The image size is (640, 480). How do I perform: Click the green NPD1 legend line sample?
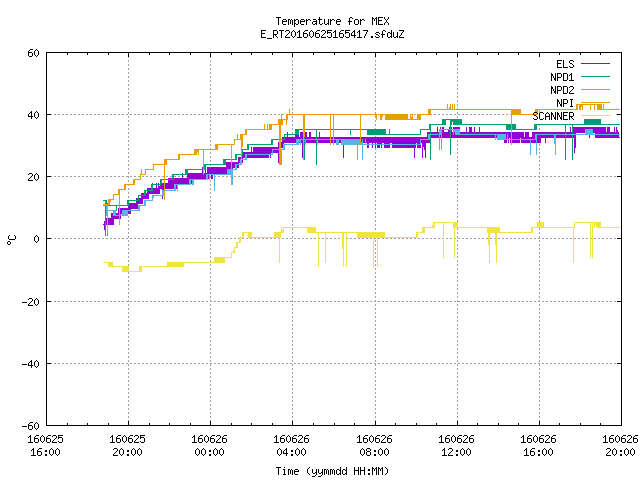(595, 76)
